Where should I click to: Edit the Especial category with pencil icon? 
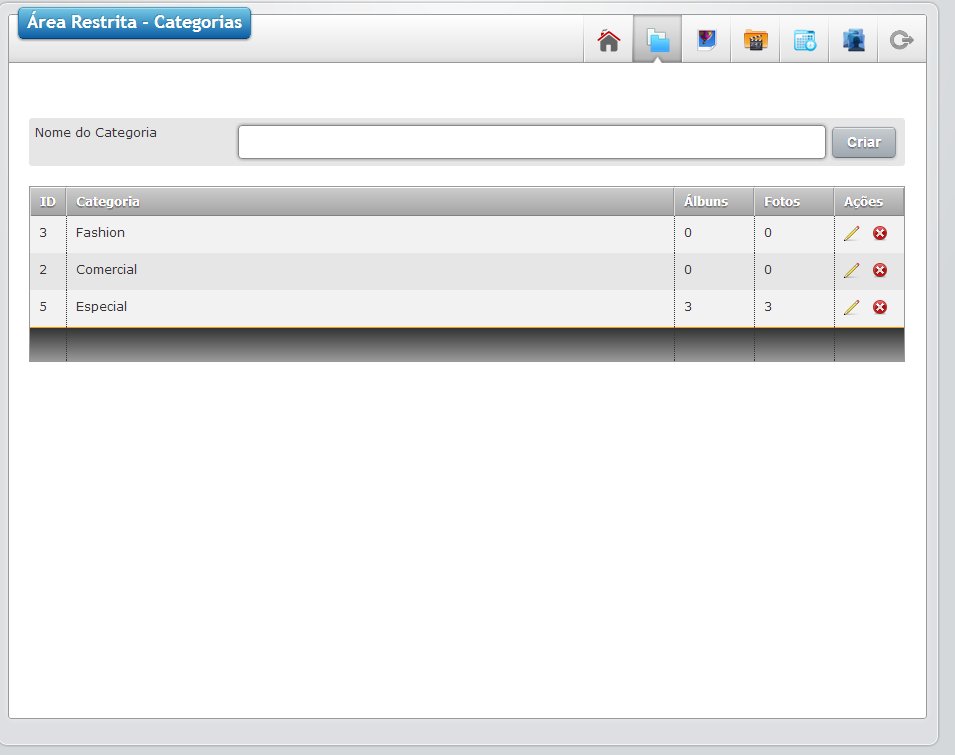click(851, 307)
